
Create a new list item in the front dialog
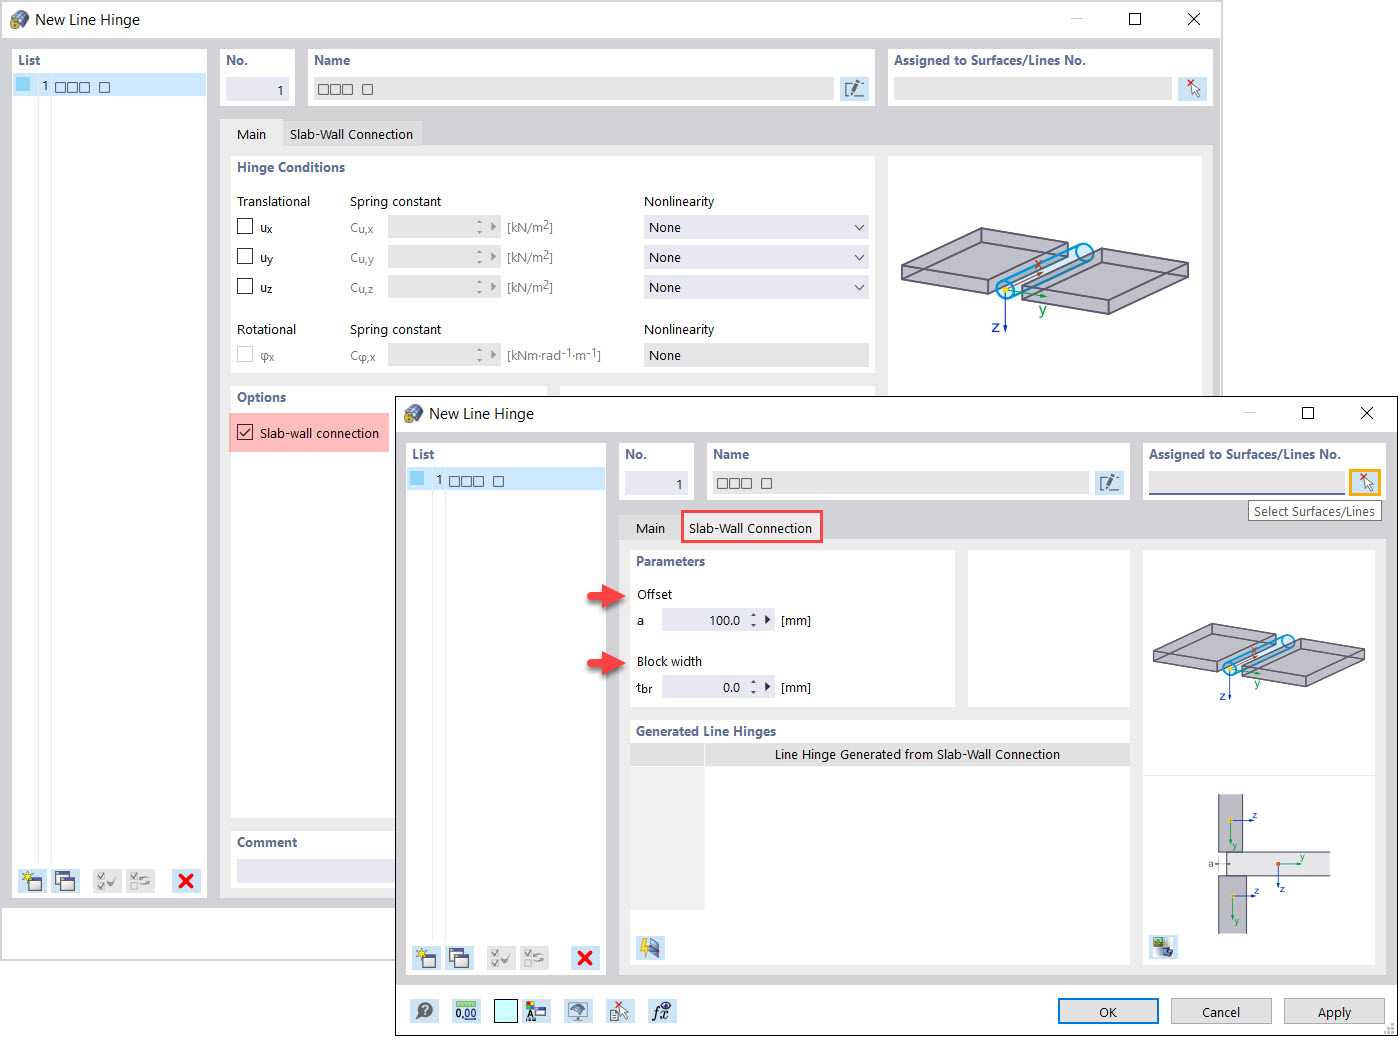[x=426, y=958]
